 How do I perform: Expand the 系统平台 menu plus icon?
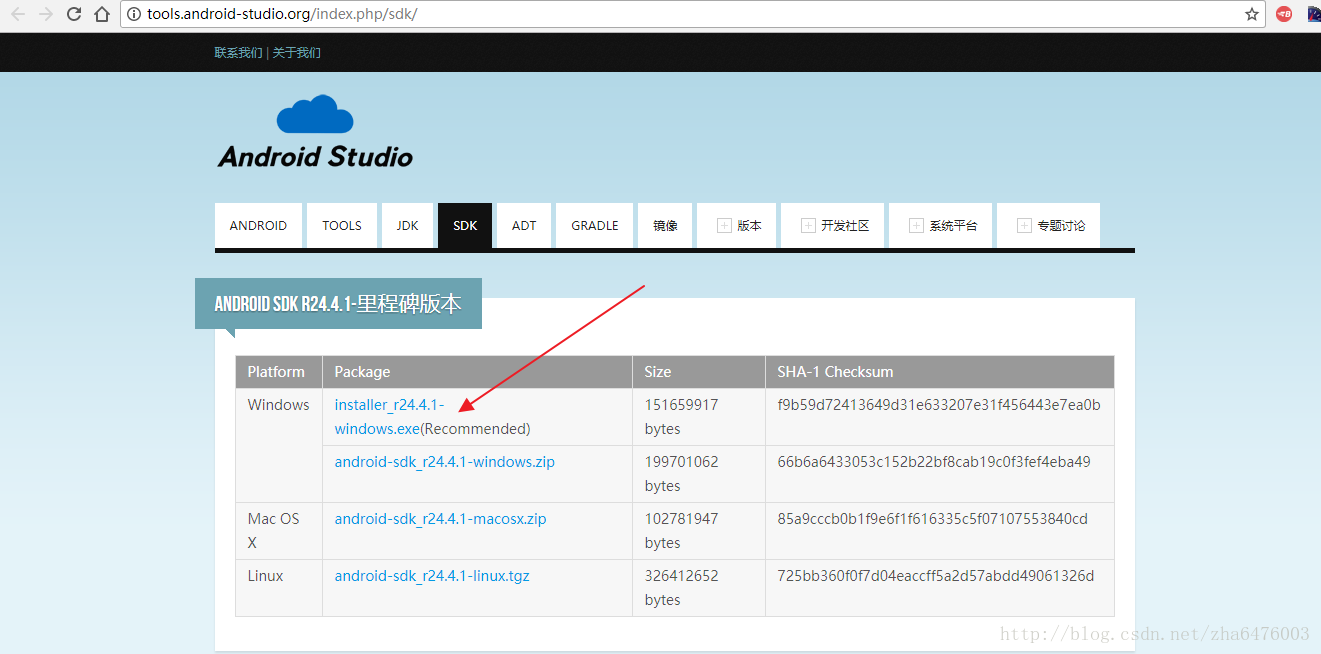(916, 226)
